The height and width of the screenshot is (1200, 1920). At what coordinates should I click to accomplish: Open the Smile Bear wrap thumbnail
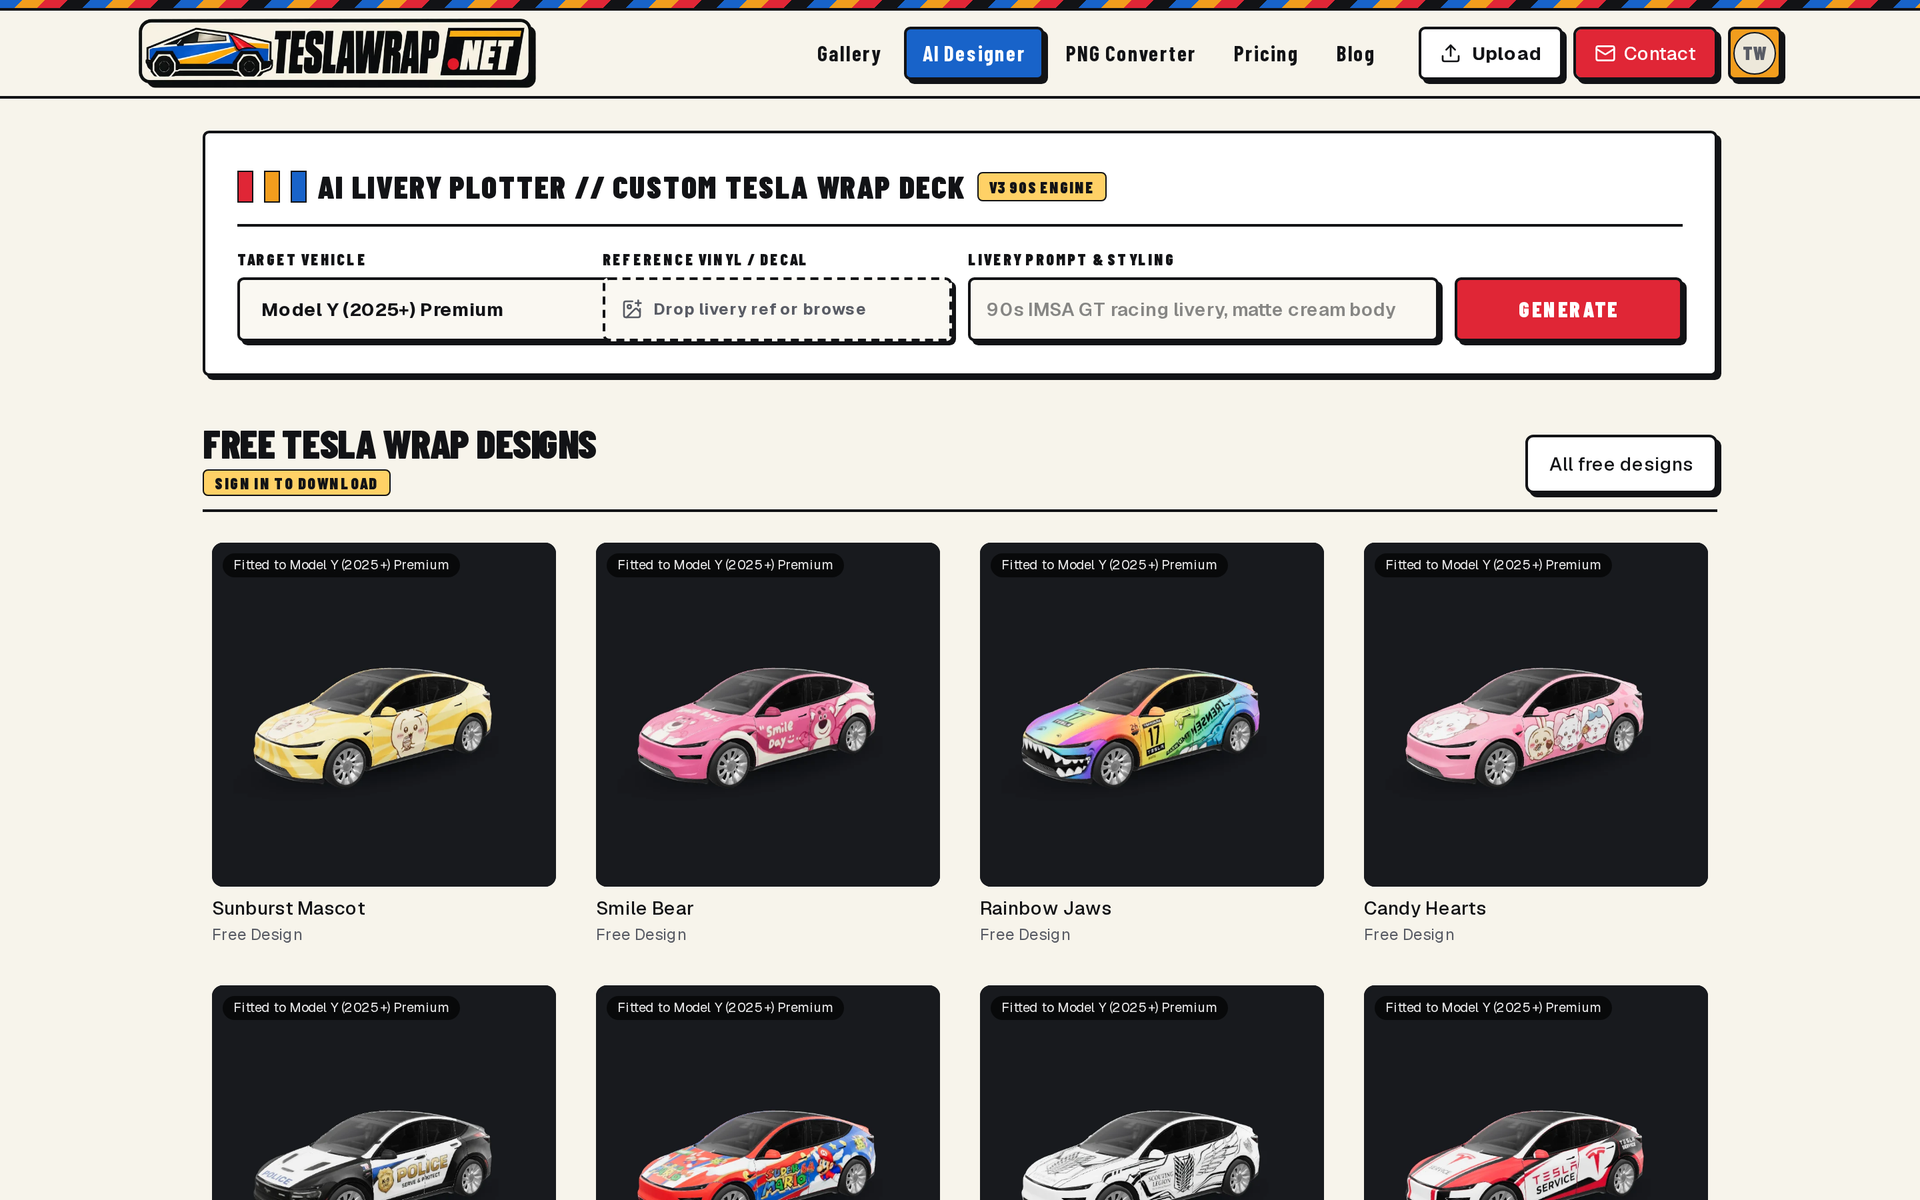click(768, 714)
